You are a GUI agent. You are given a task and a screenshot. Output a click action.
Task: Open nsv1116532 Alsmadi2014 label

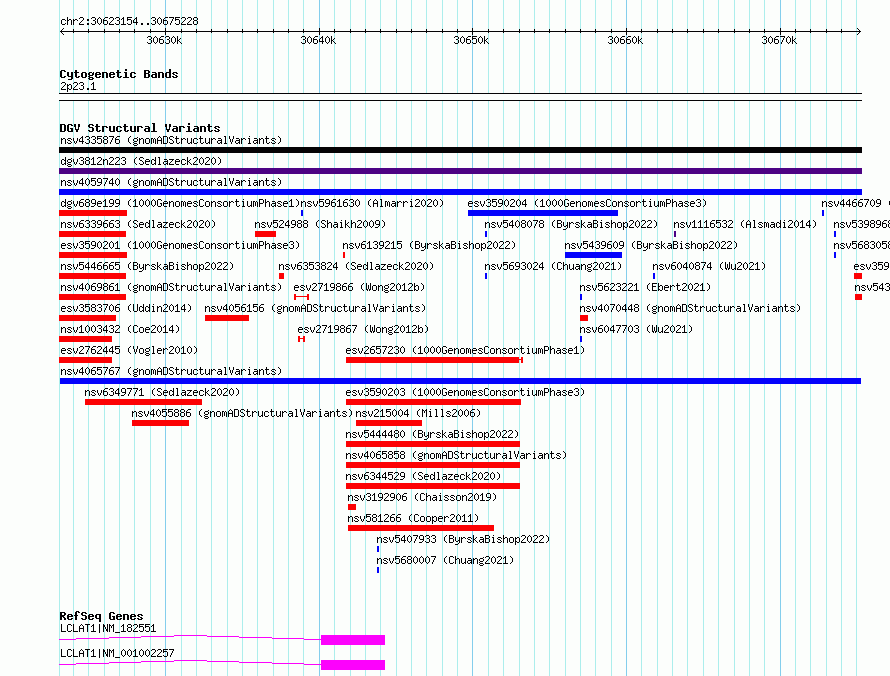(745, 224)
